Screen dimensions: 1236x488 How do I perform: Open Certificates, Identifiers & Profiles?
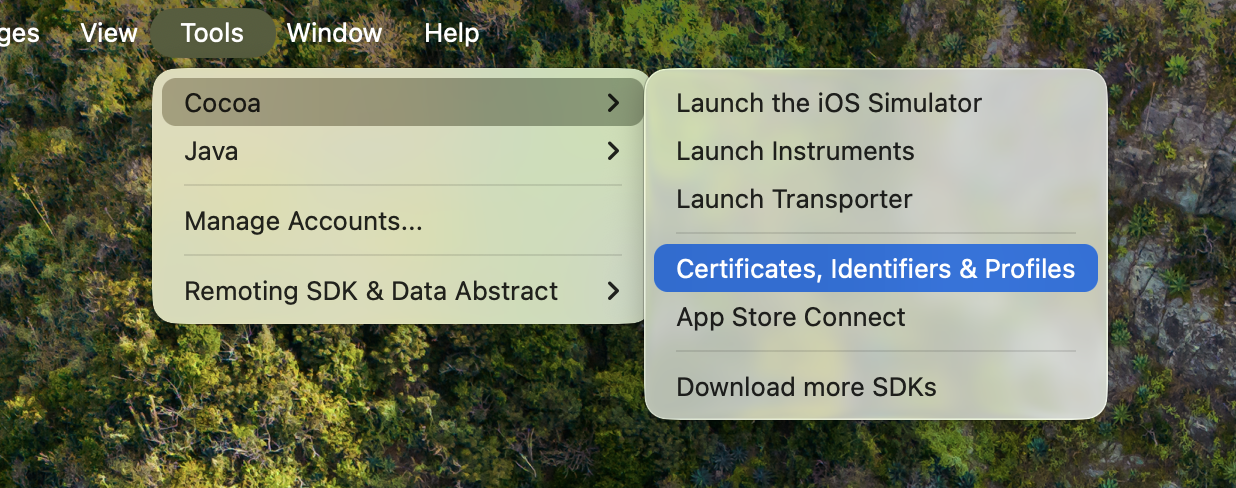(875, 269)
